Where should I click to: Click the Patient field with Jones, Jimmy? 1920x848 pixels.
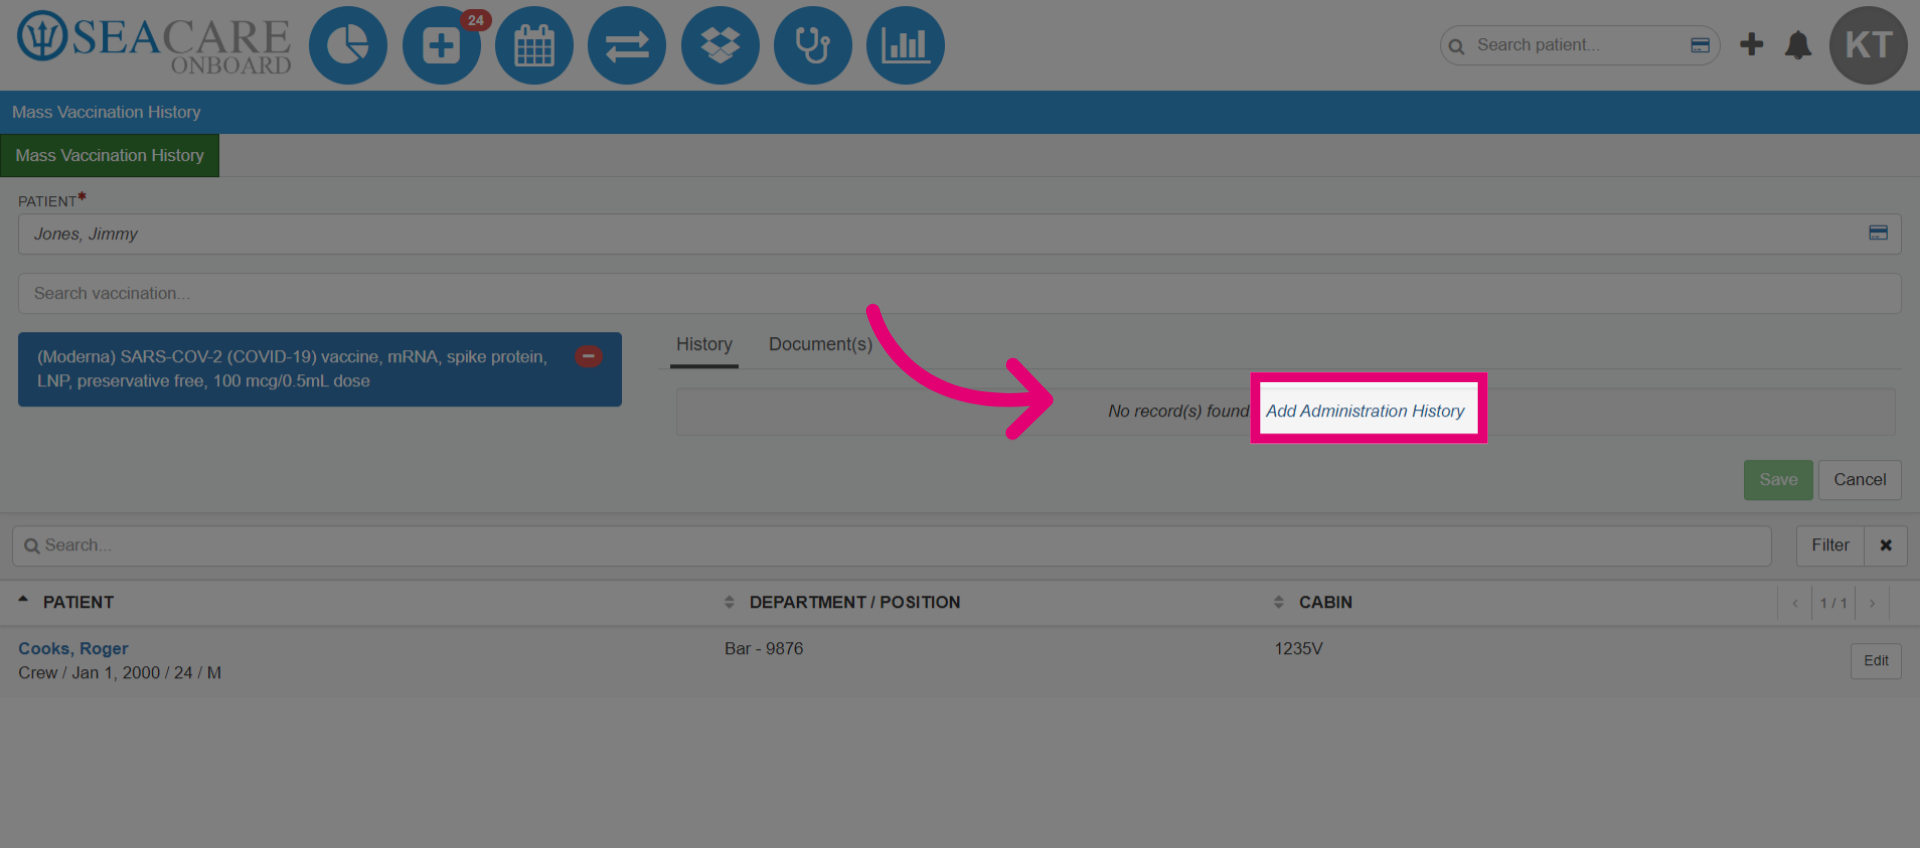click(x=959, y=234)
